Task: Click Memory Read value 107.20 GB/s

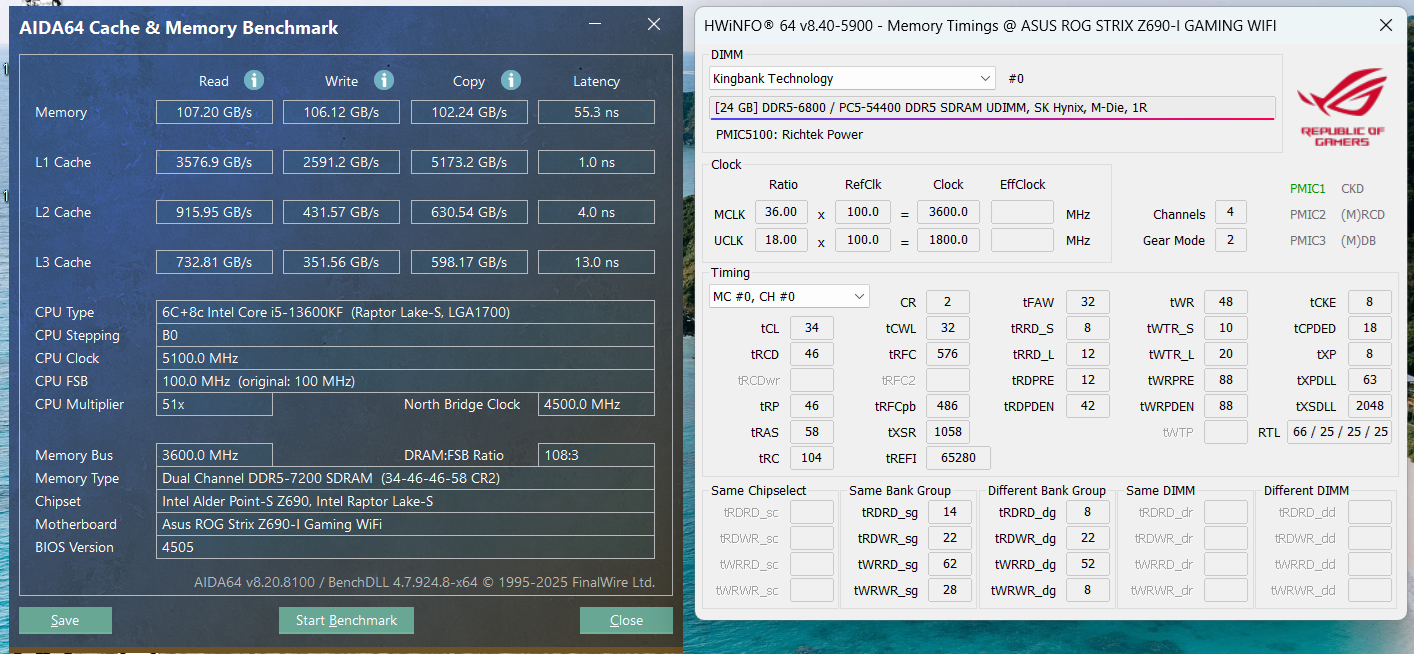Action: click(214, 112)
